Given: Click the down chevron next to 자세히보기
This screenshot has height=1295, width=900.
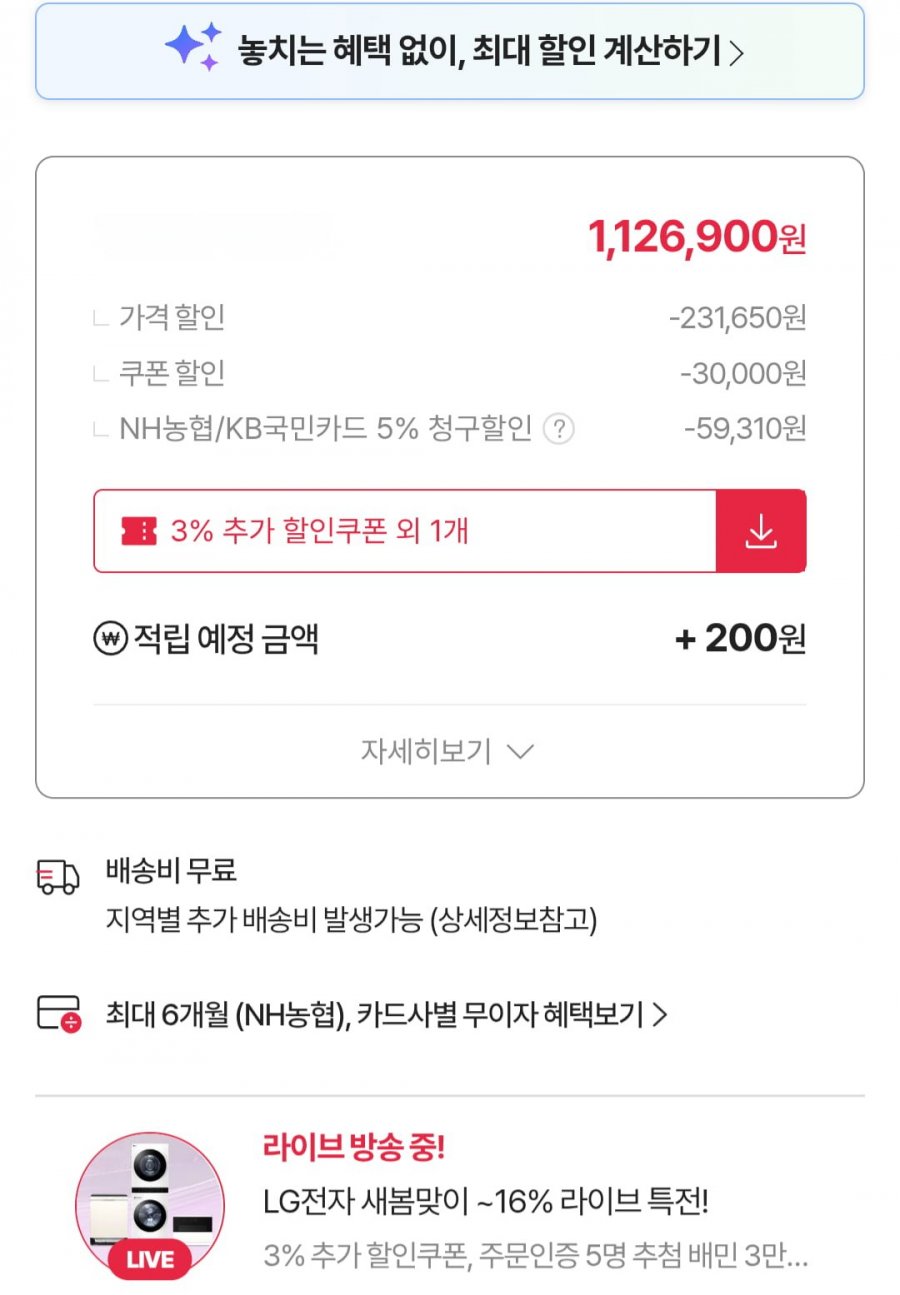Looking at the screenshot, I should 521,752.
